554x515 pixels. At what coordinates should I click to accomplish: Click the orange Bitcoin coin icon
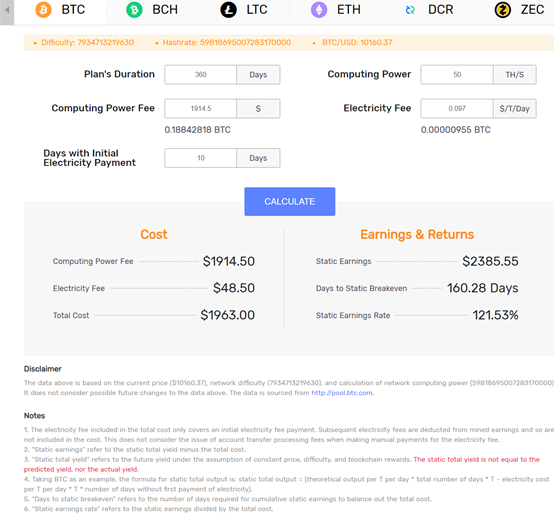click(43, 10)
